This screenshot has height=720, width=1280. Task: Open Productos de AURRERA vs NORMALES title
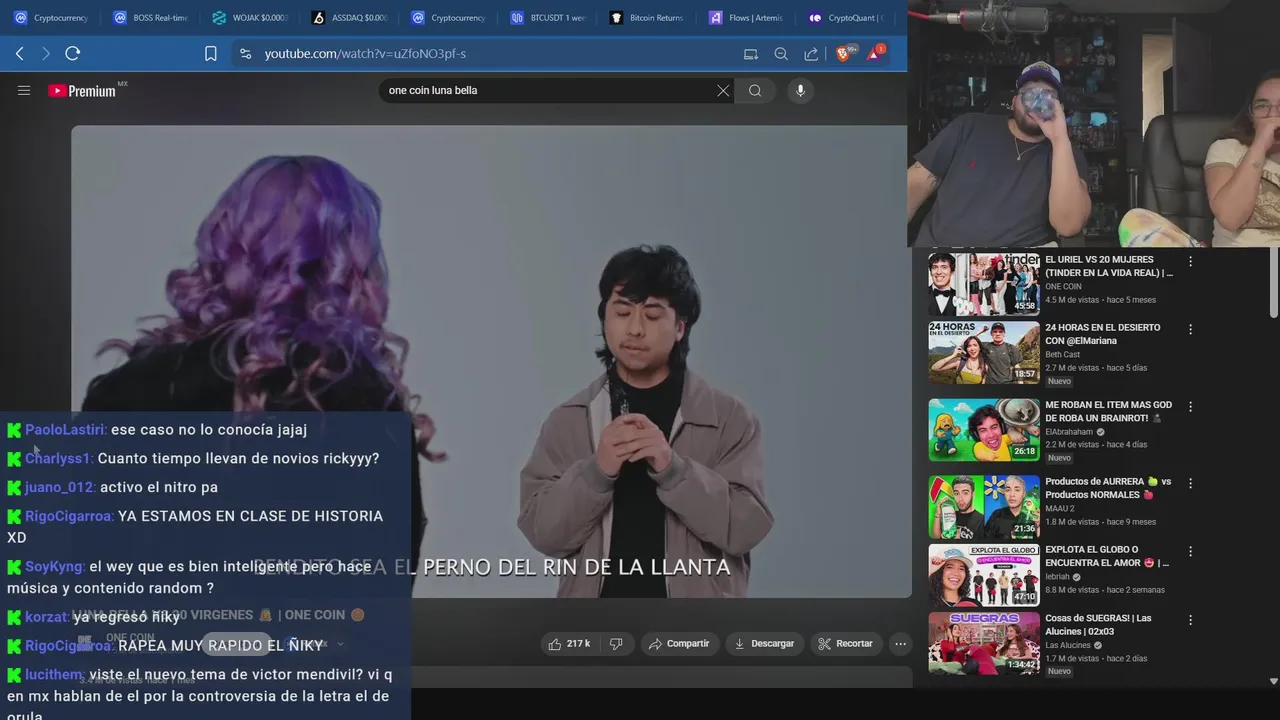tap(1108, 488)
